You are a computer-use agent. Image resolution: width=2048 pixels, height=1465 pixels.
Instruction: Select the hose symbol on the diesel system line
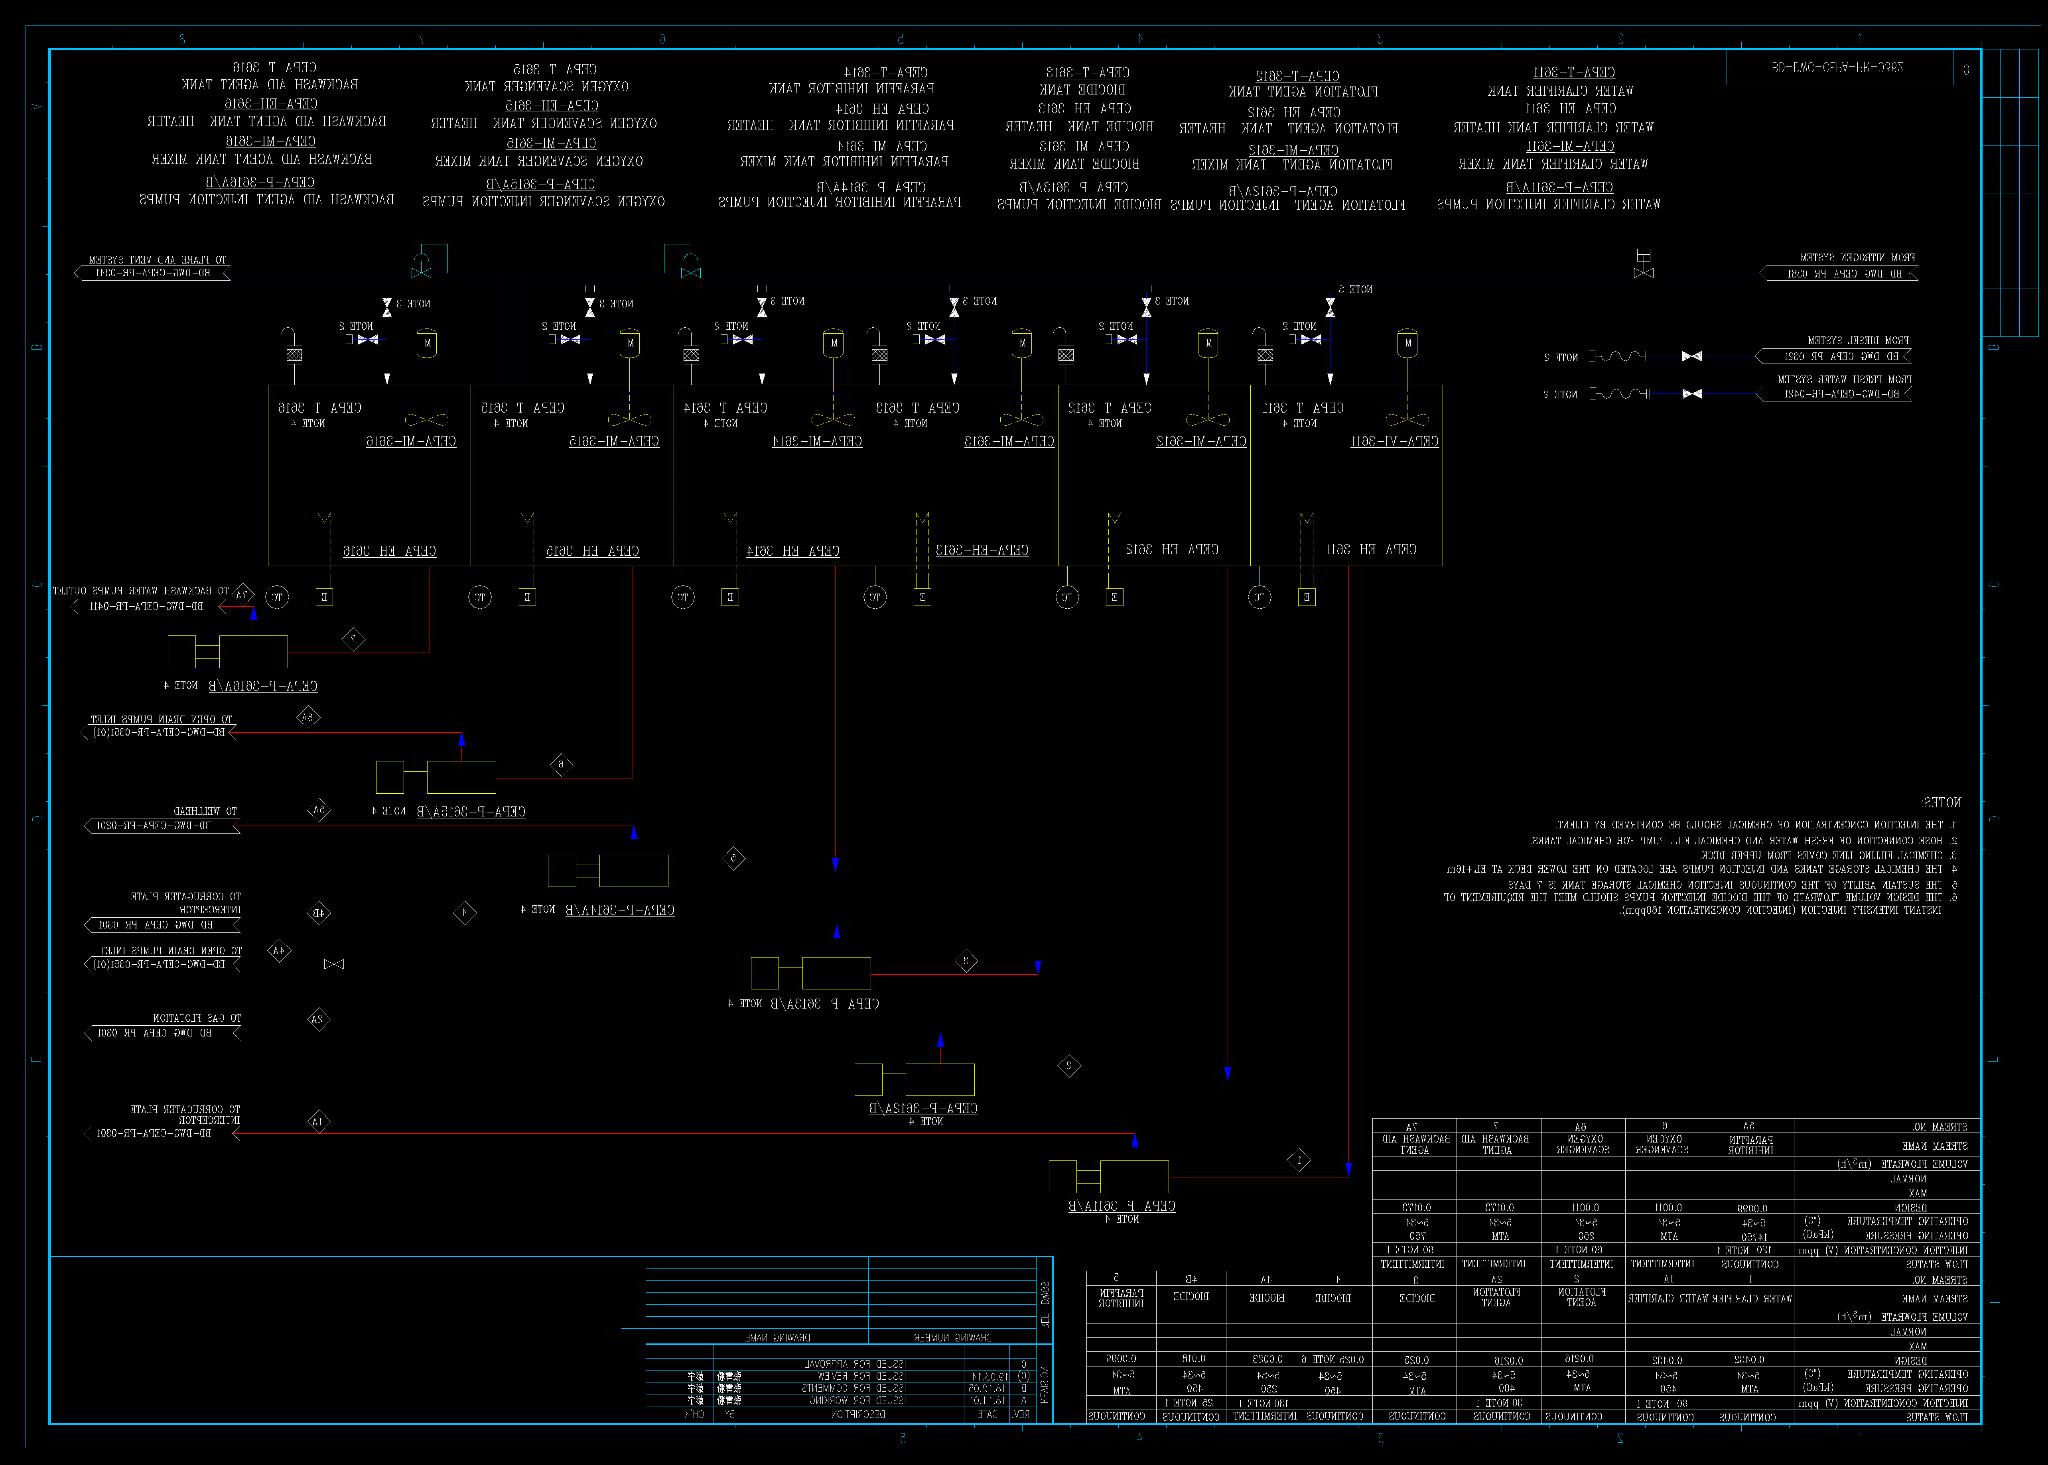(1617, 356)
